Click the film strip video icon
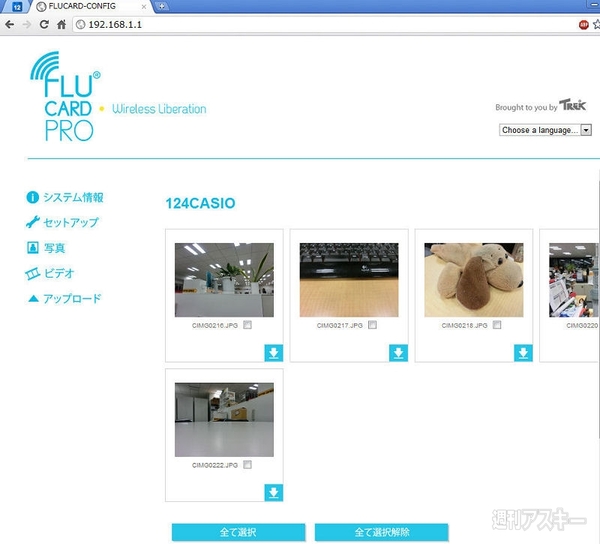The width and height of the screenshot is (600, 544). (x=33, y=273)
